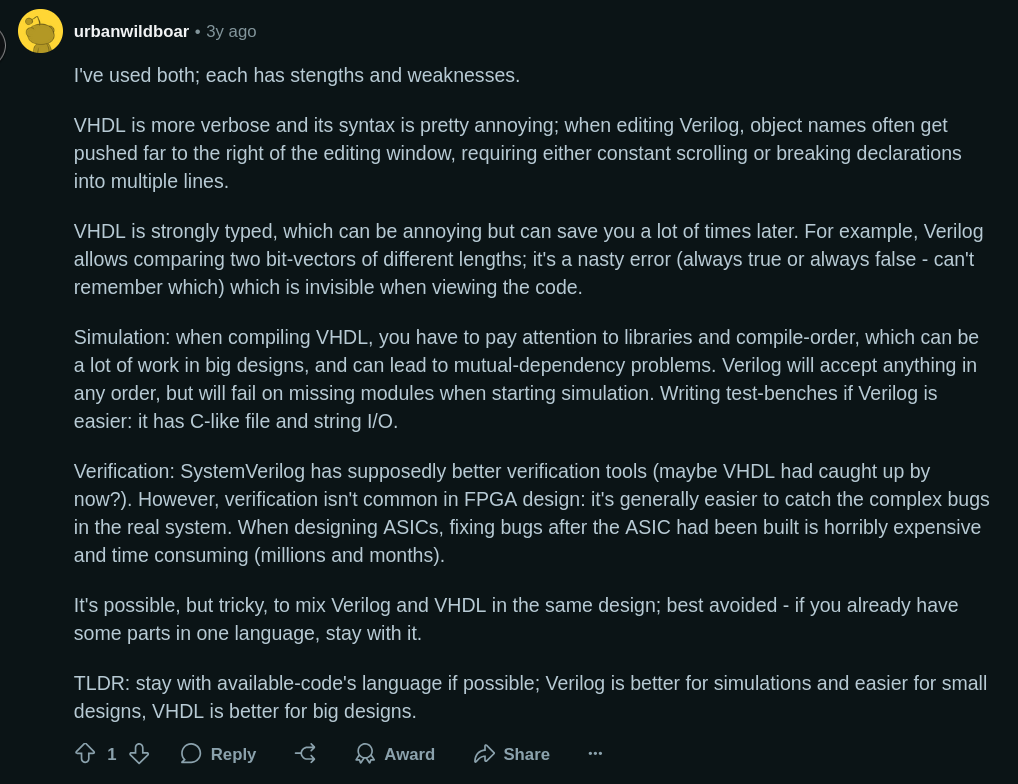1018x784 pixels.
Task: Collapse the comment thread via left edge circle
Action: pyautogui.click(x=2, y=44)
